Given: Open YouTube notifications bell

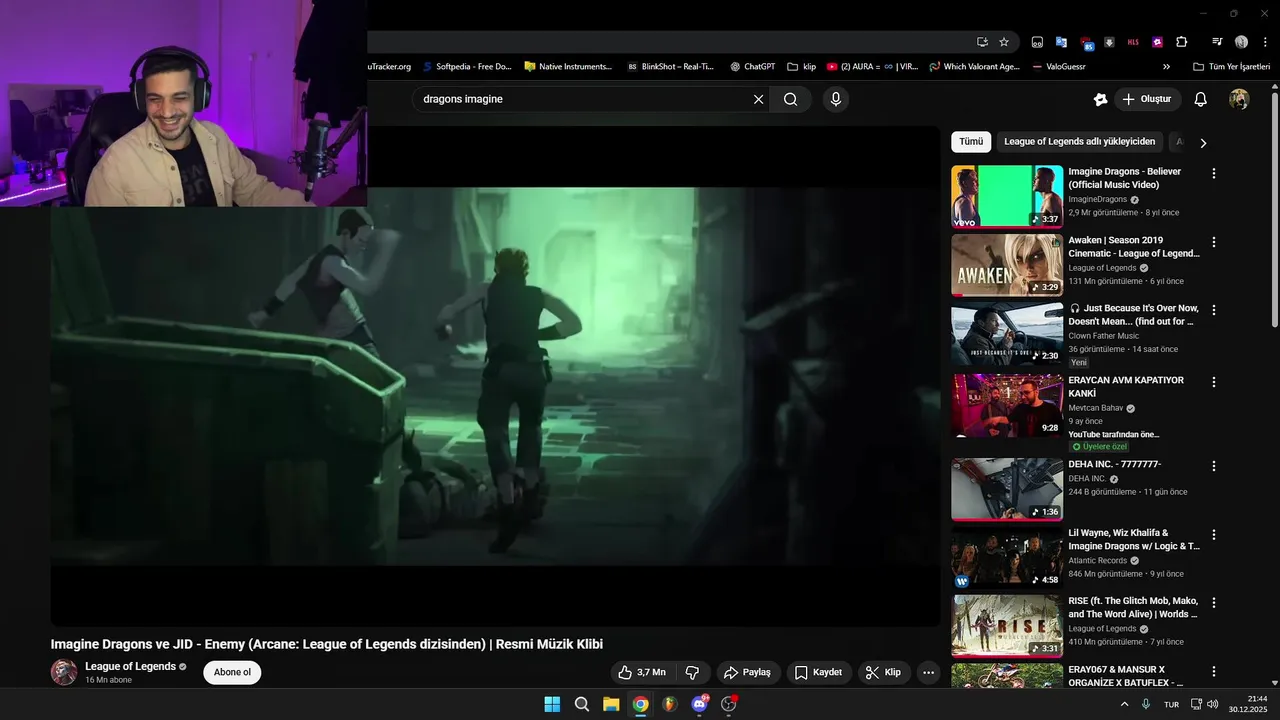Looking at the screenshot, I should [x=1201, y=99].
